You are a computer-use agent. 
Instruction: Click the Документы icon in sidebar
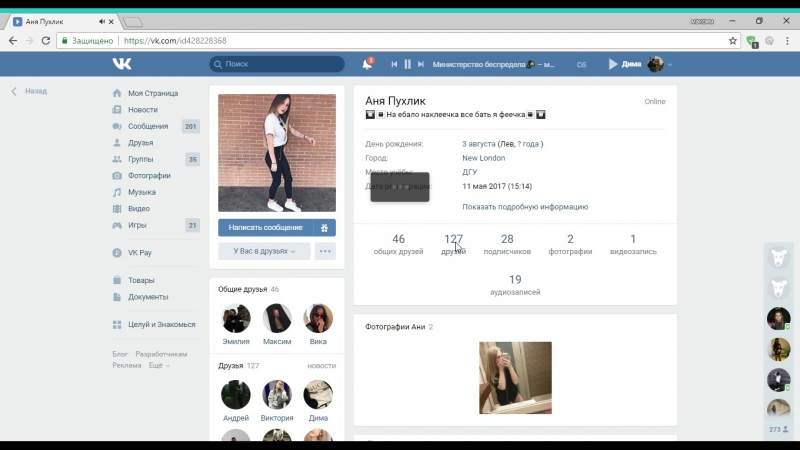click(x=117, y=297)
